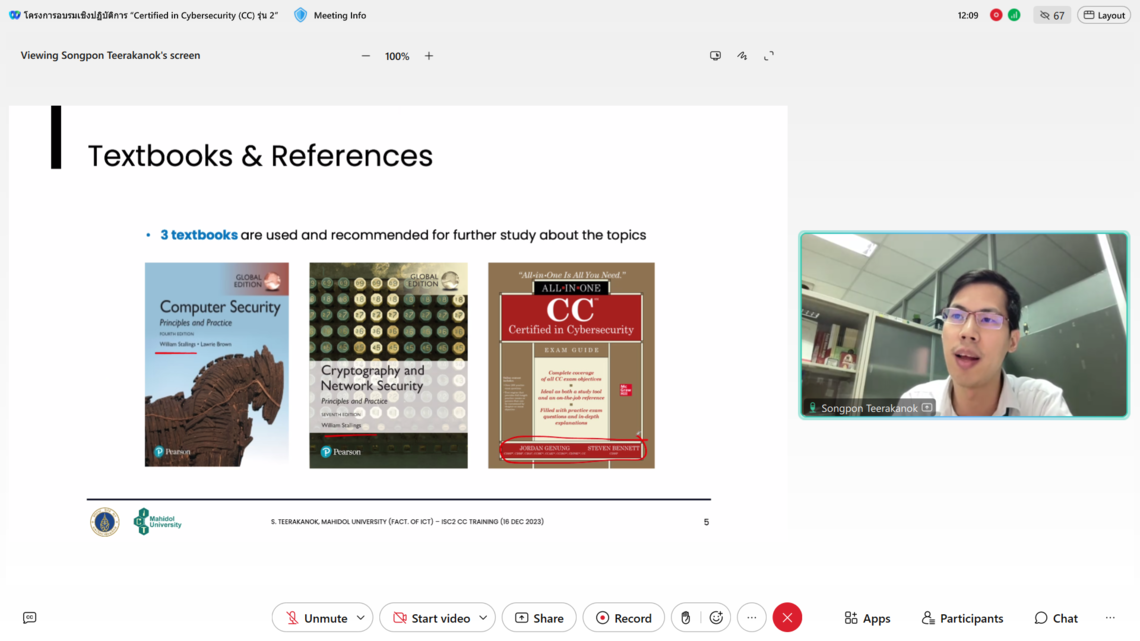Open closed captions icon at bottom left
The image size is (1140, 641).
pos(29,618)
